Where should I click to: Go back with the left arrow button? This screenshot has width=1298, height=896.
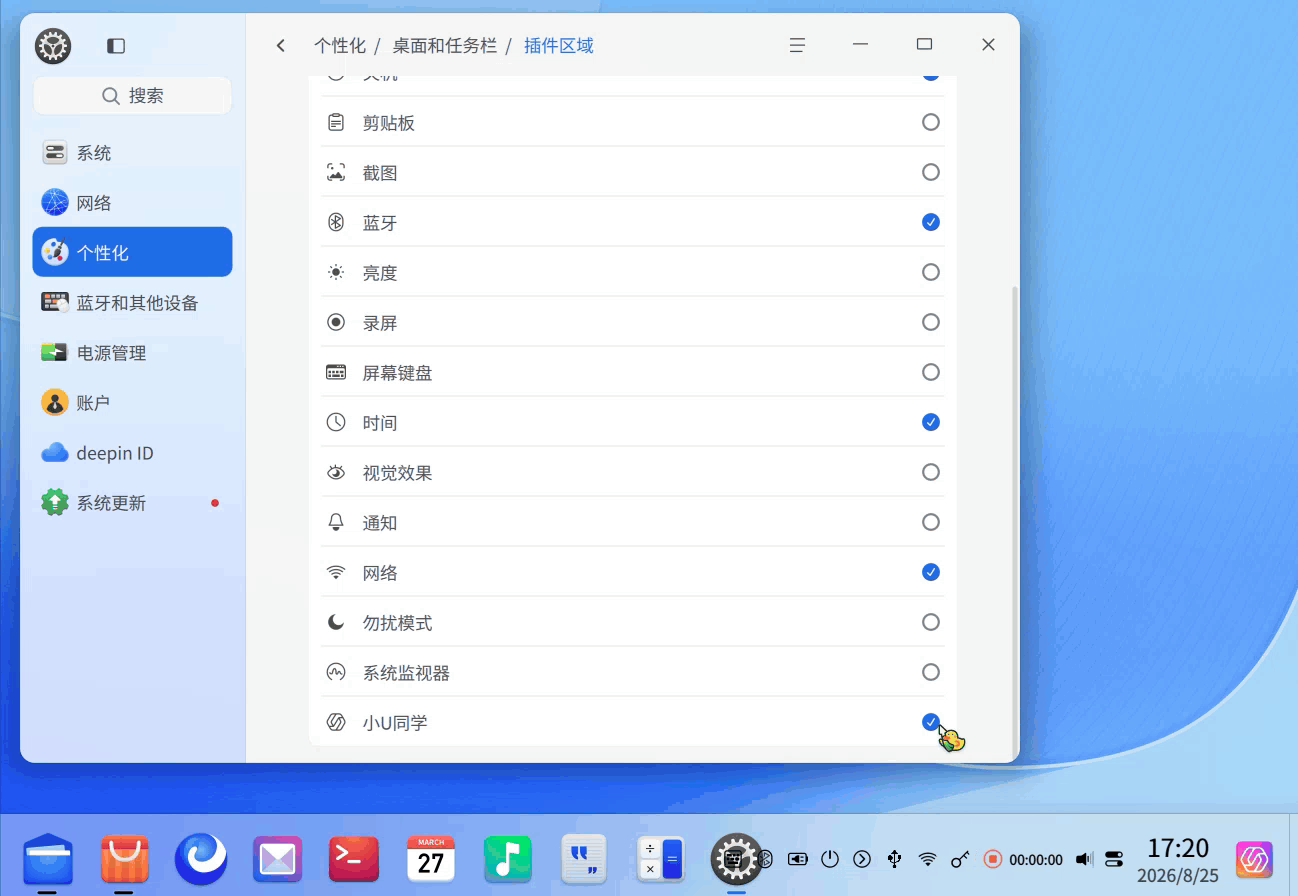point(281,45)
